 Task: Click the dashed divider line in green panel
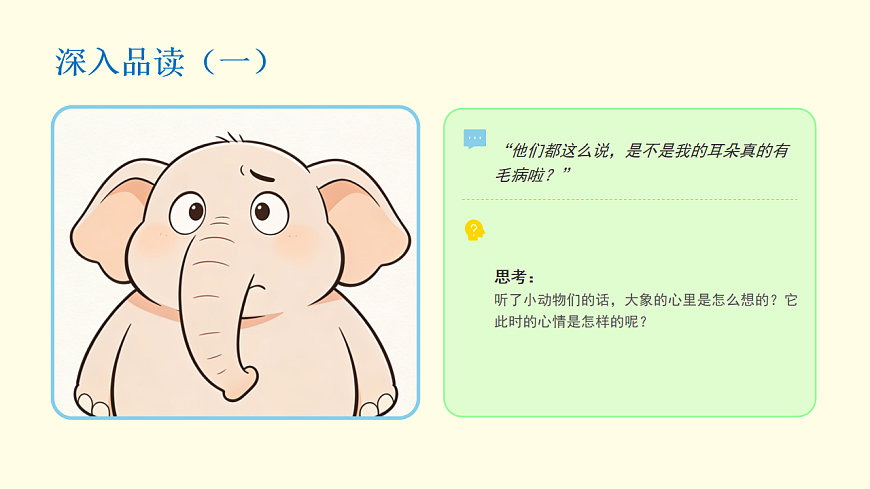tap(630, 199)
